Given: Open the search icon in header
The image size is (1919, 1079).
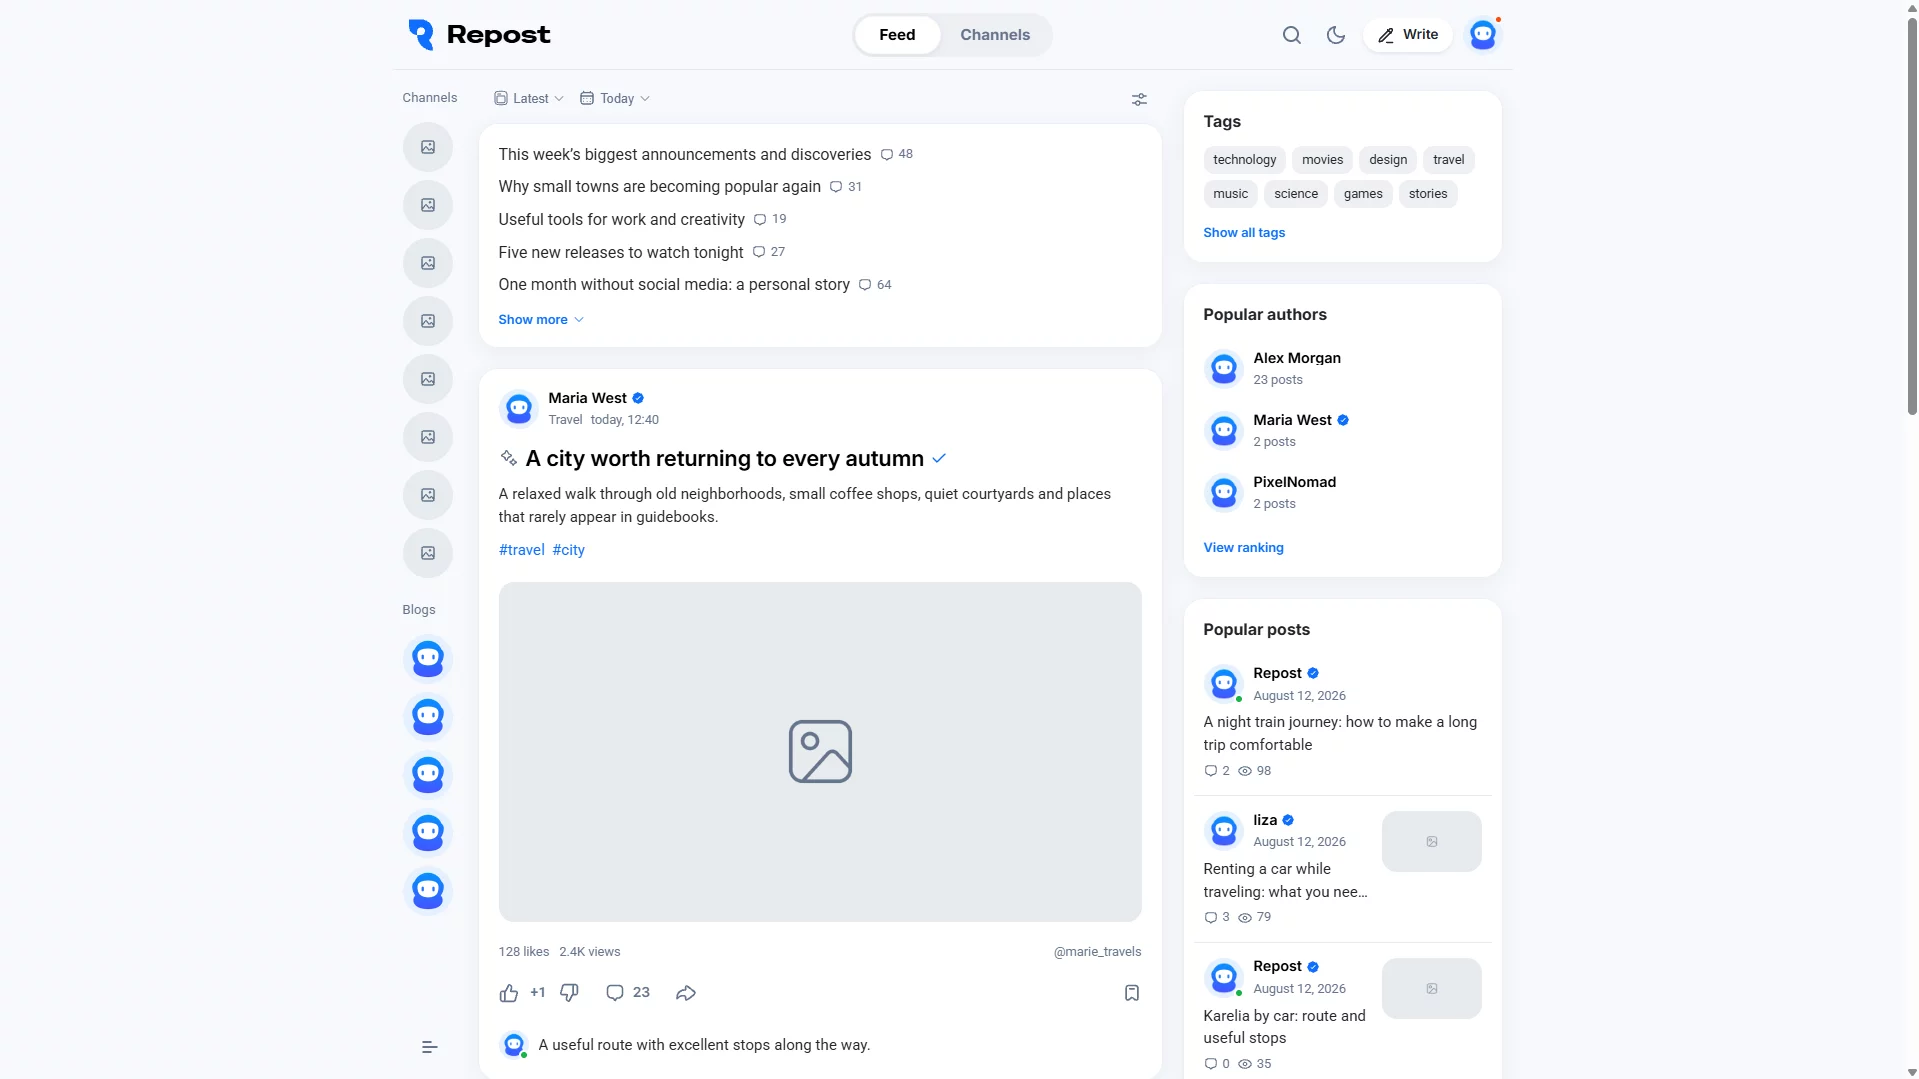Looking at the screenshot, I should click(1291, 35).
